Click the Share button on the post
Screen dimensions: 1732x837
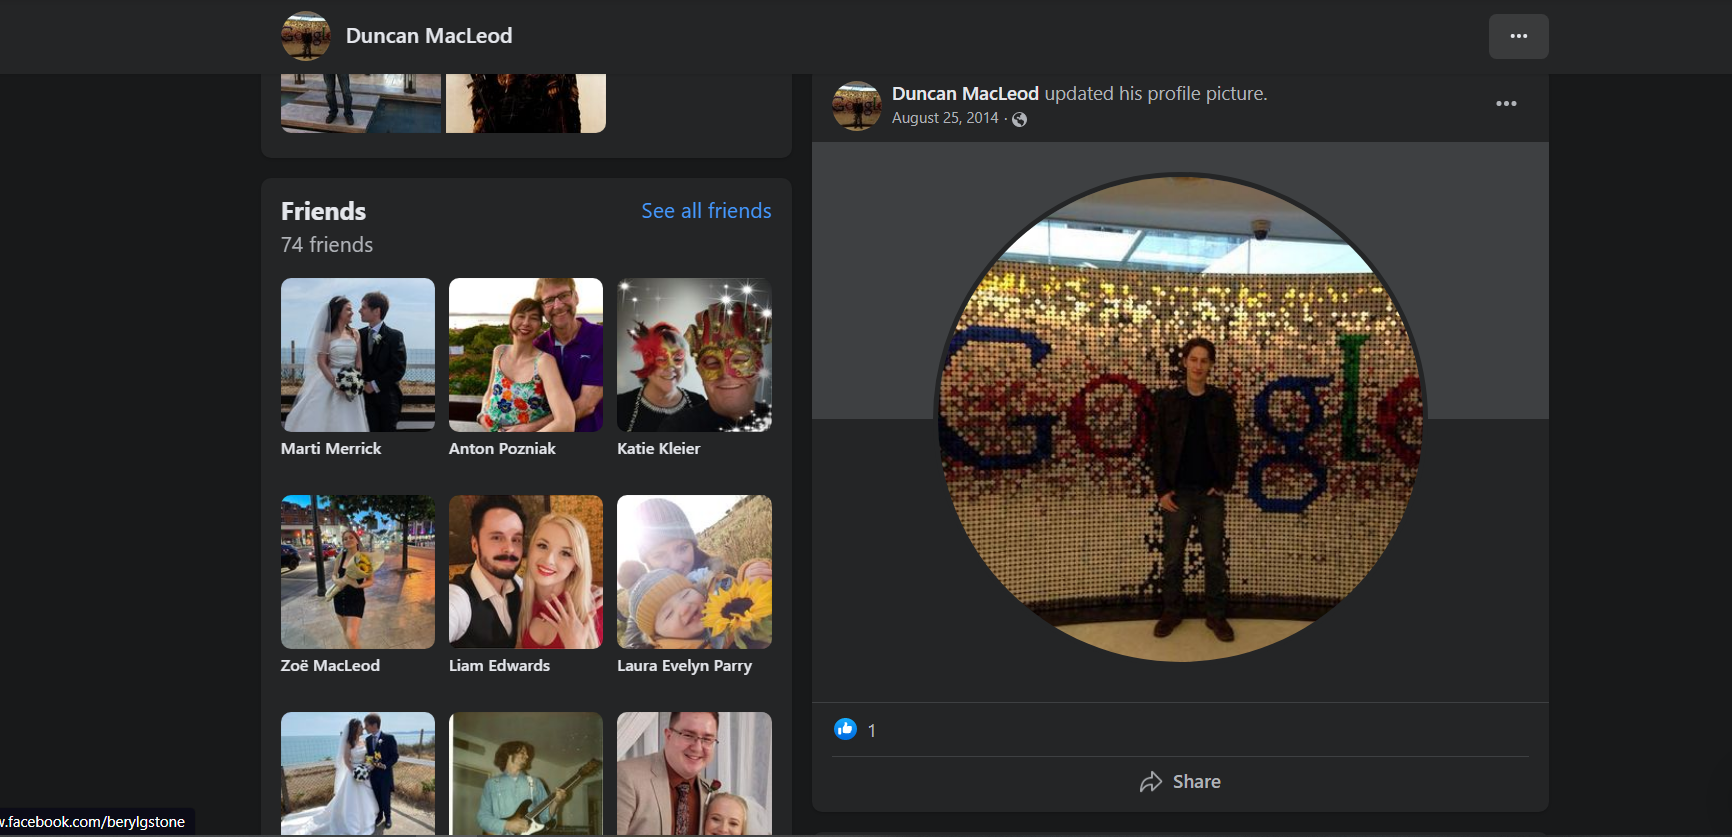(x=1180, y=782)
